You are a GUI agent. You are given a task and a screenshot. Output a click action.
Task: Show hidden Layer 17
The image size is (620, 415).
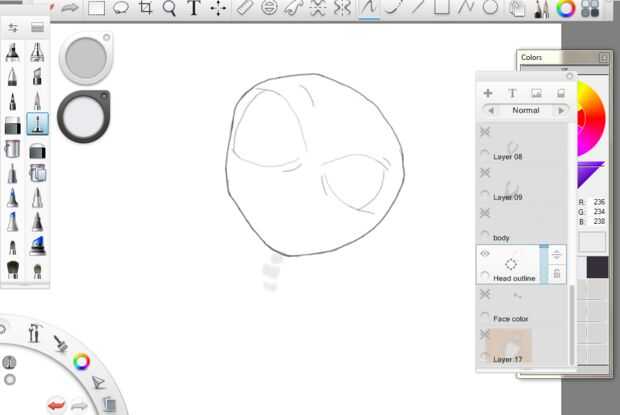point(485,335)
